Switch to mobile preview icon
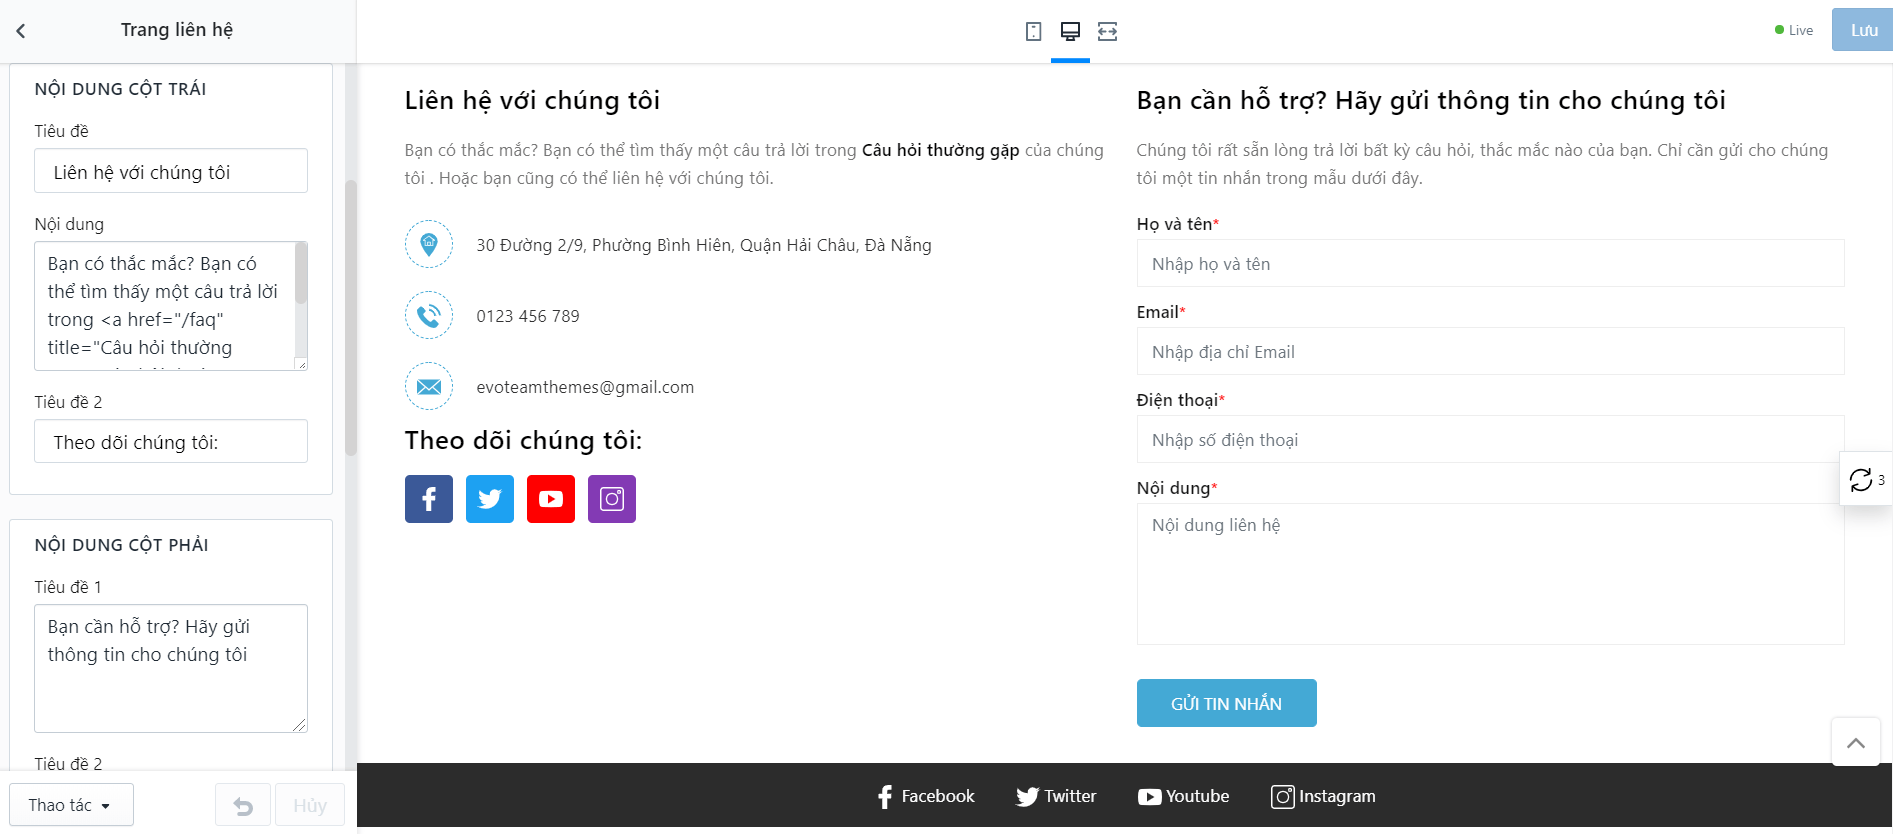 click(1033, 32)
